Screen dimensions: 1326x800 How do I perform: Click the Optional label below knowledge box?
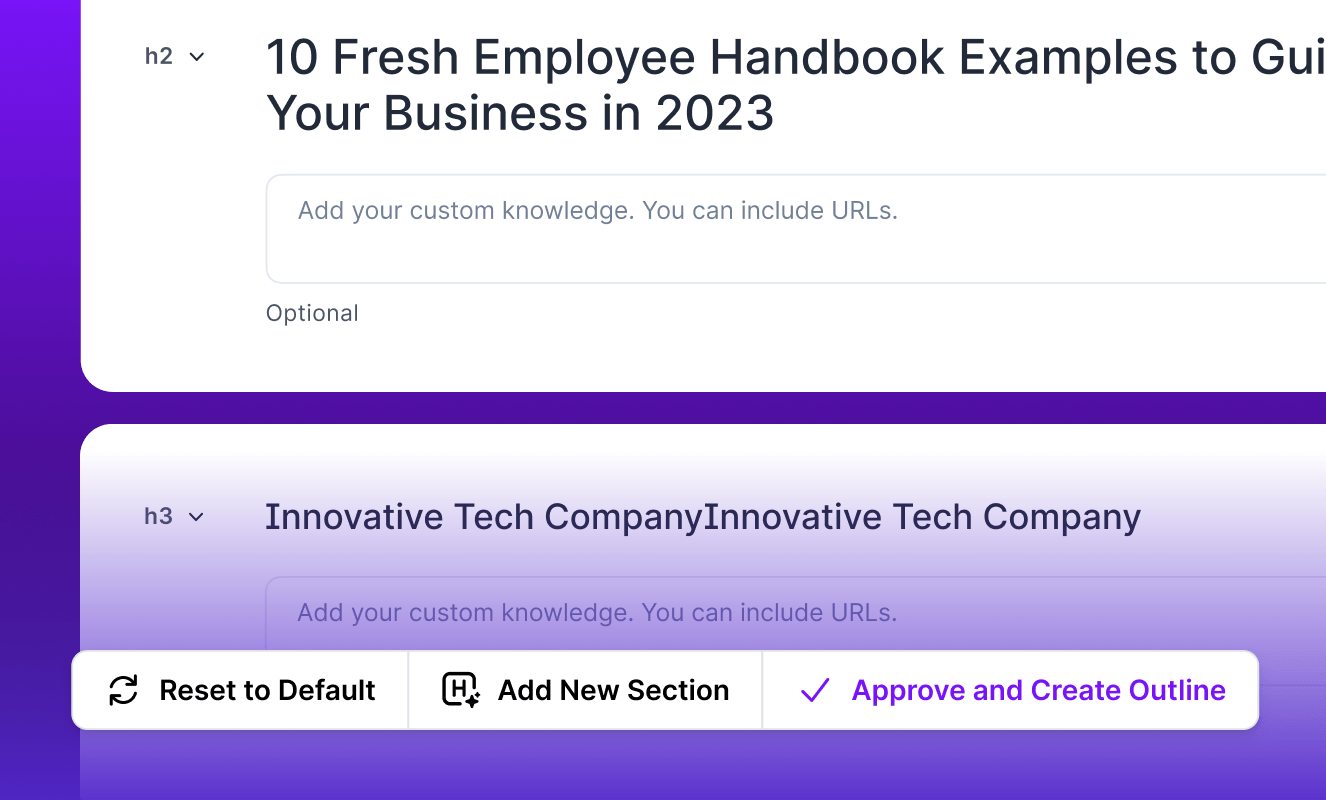click(312, 313)
